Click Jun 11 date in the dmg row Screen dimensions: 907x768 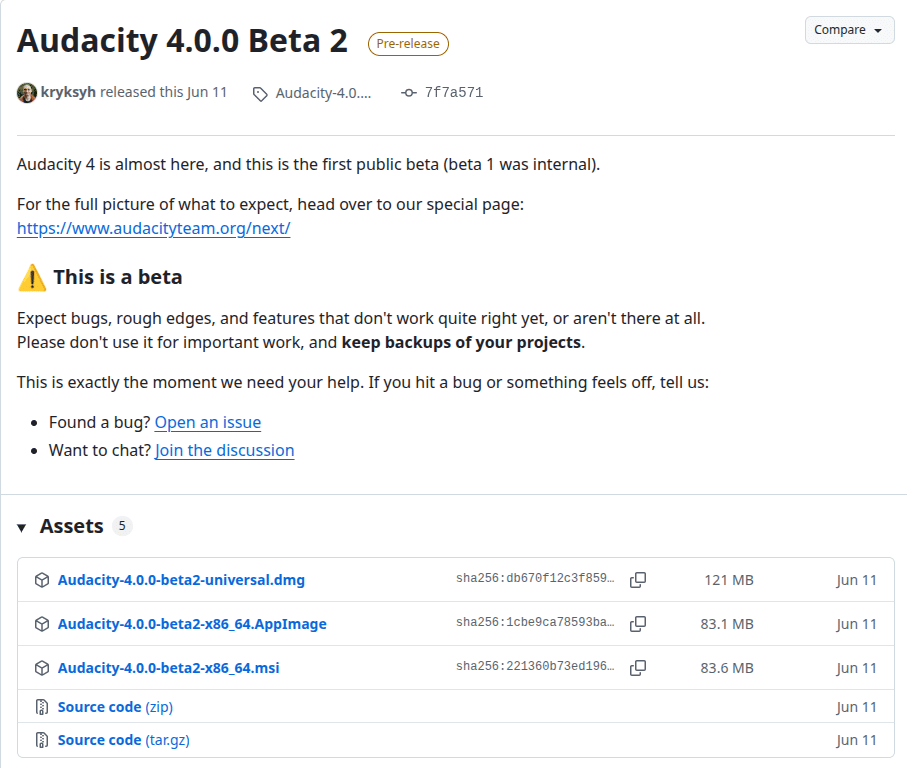coord(857,580)
